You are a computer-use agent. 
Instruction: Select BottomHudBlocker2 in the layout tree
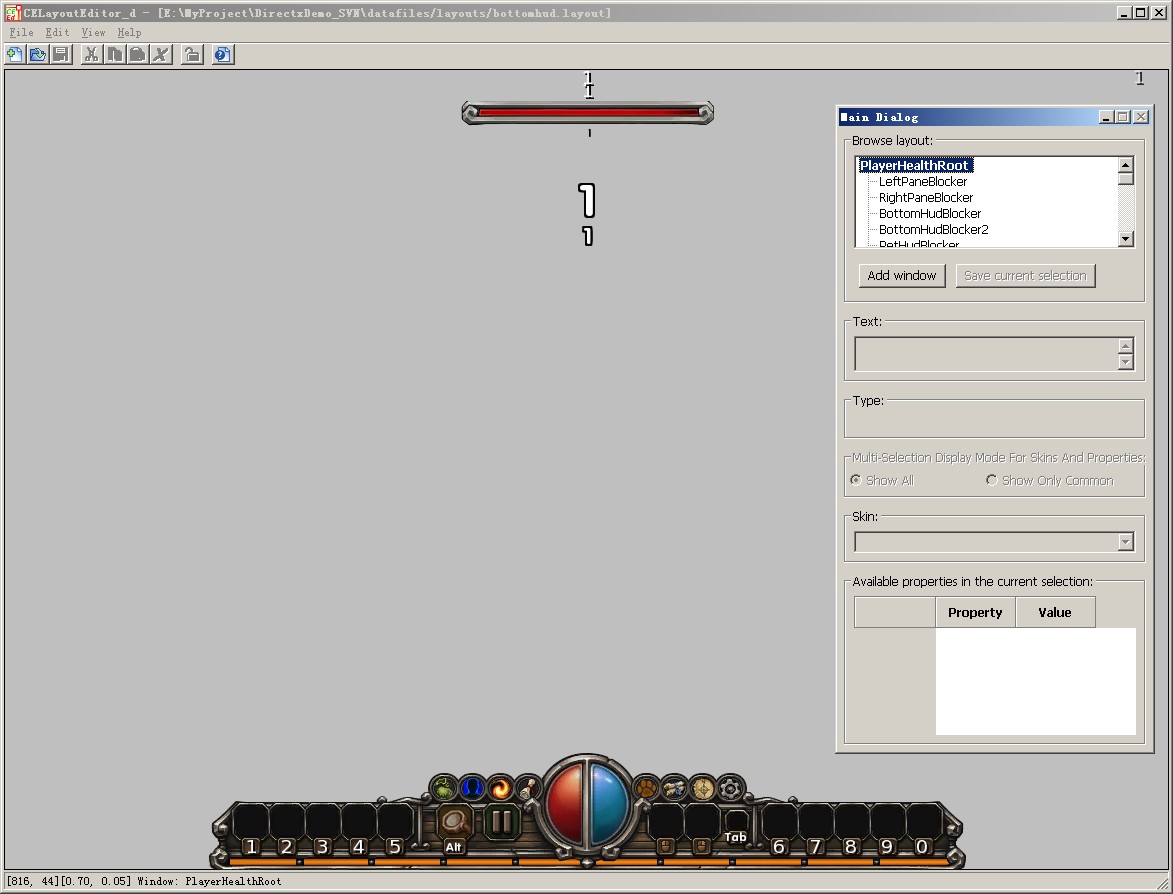[x=933, y=230]
